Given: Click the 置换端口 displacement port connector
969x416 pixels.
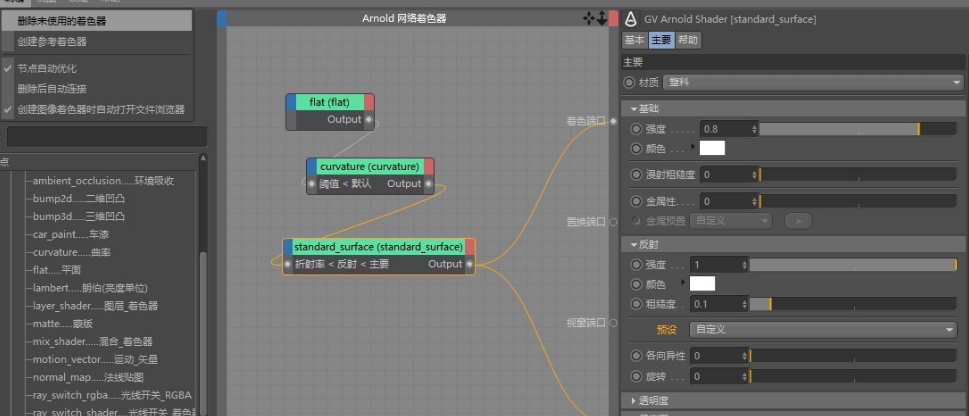Looking at the screenshot, I should point(613,222).
